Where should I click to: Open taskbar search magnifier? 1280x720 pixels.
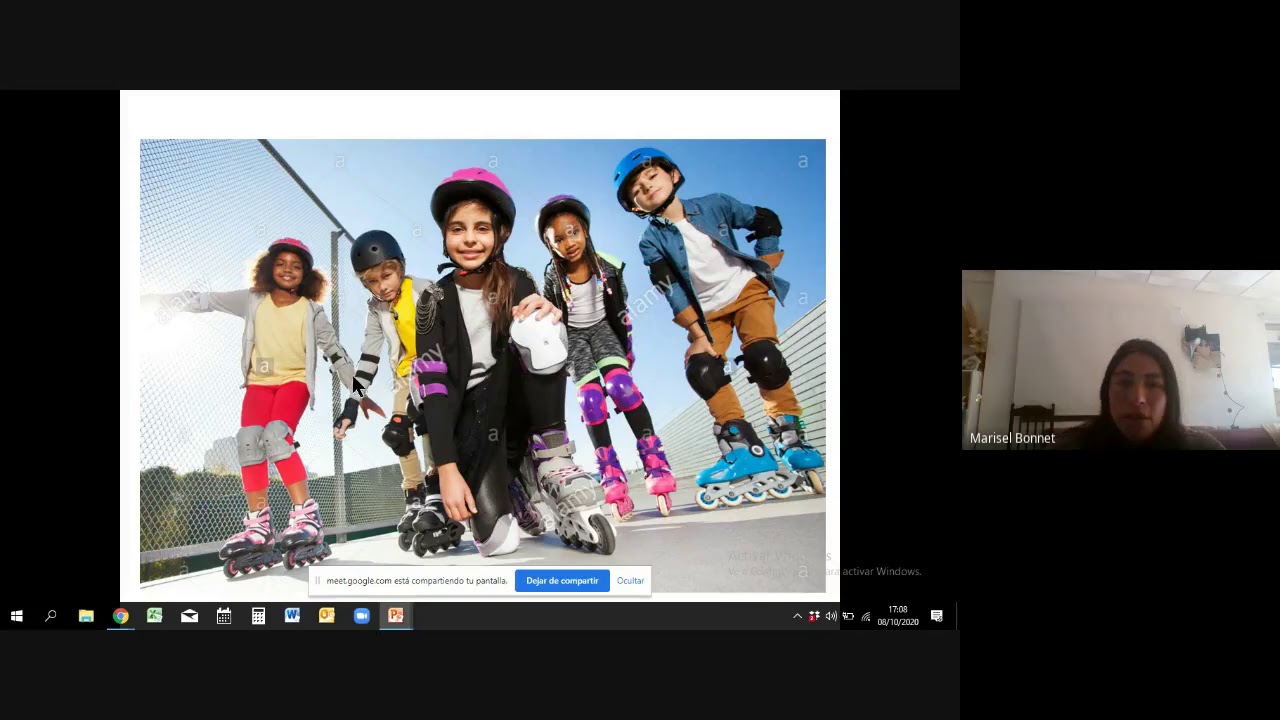(51, 616)
